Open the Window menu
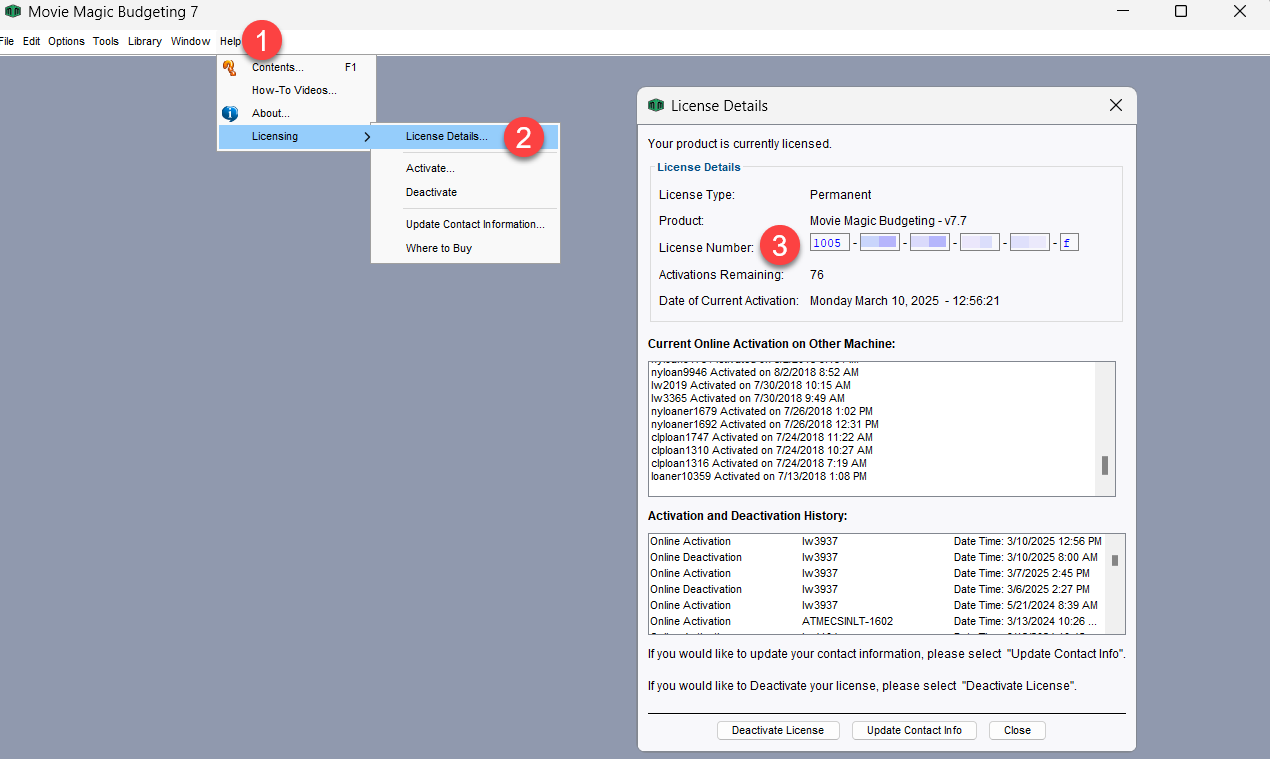Screen dimensions: 1270x759 190,41
